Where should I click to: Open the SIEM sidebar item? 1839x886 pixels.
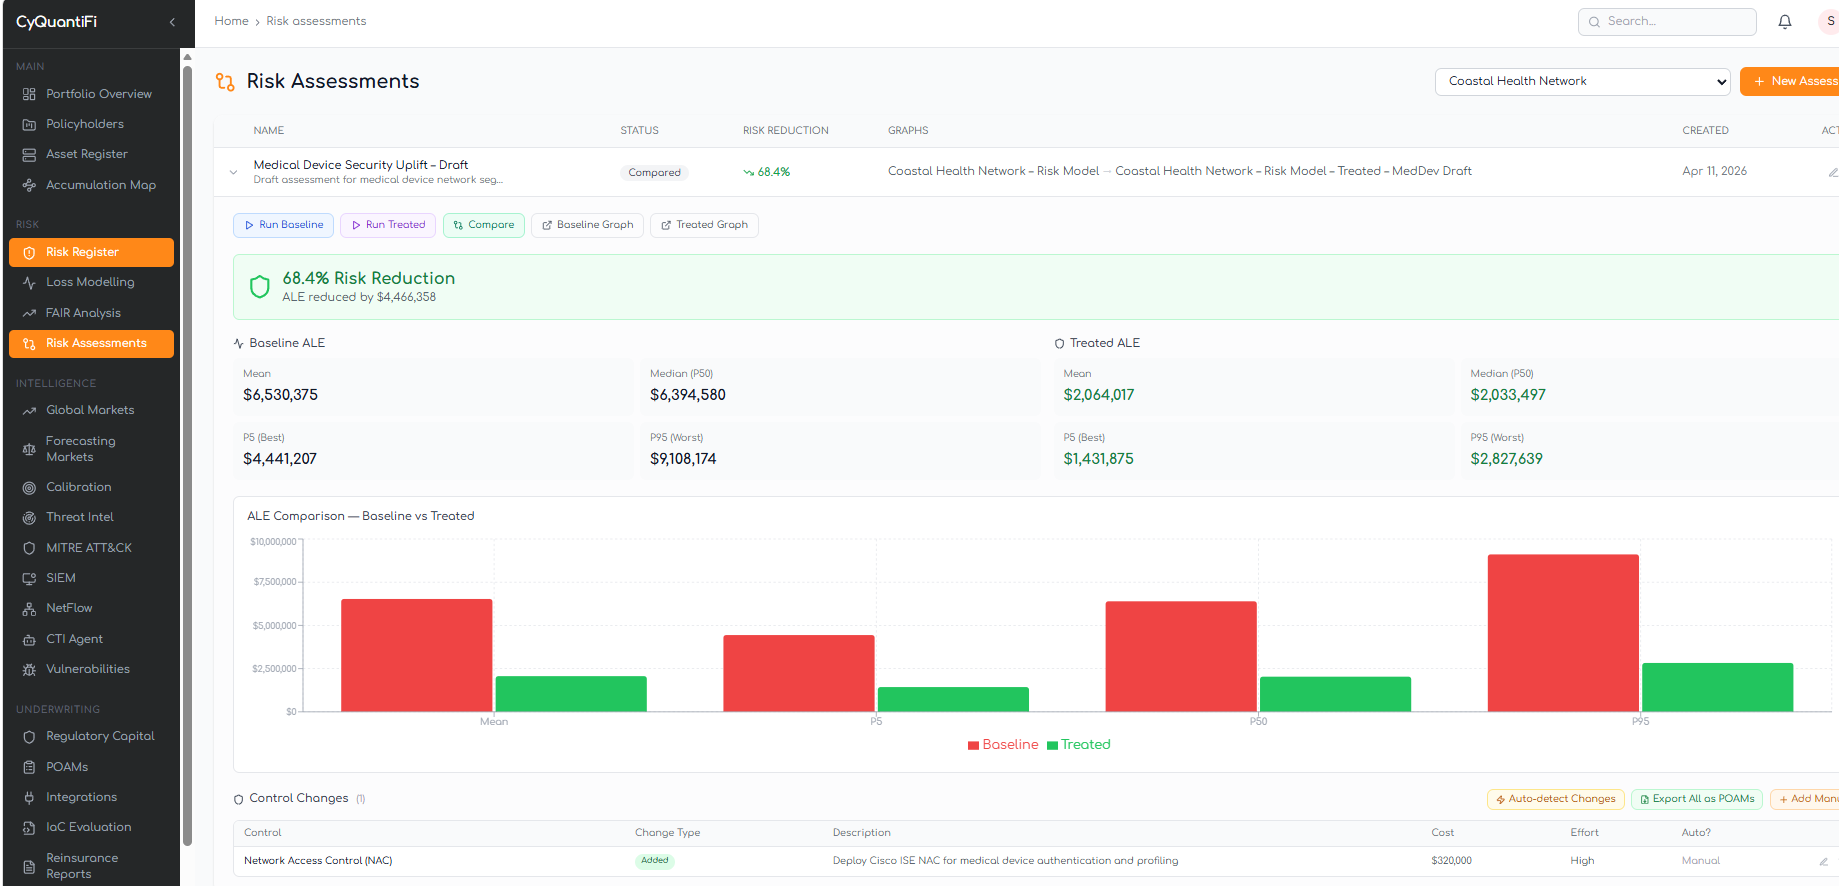60,578
